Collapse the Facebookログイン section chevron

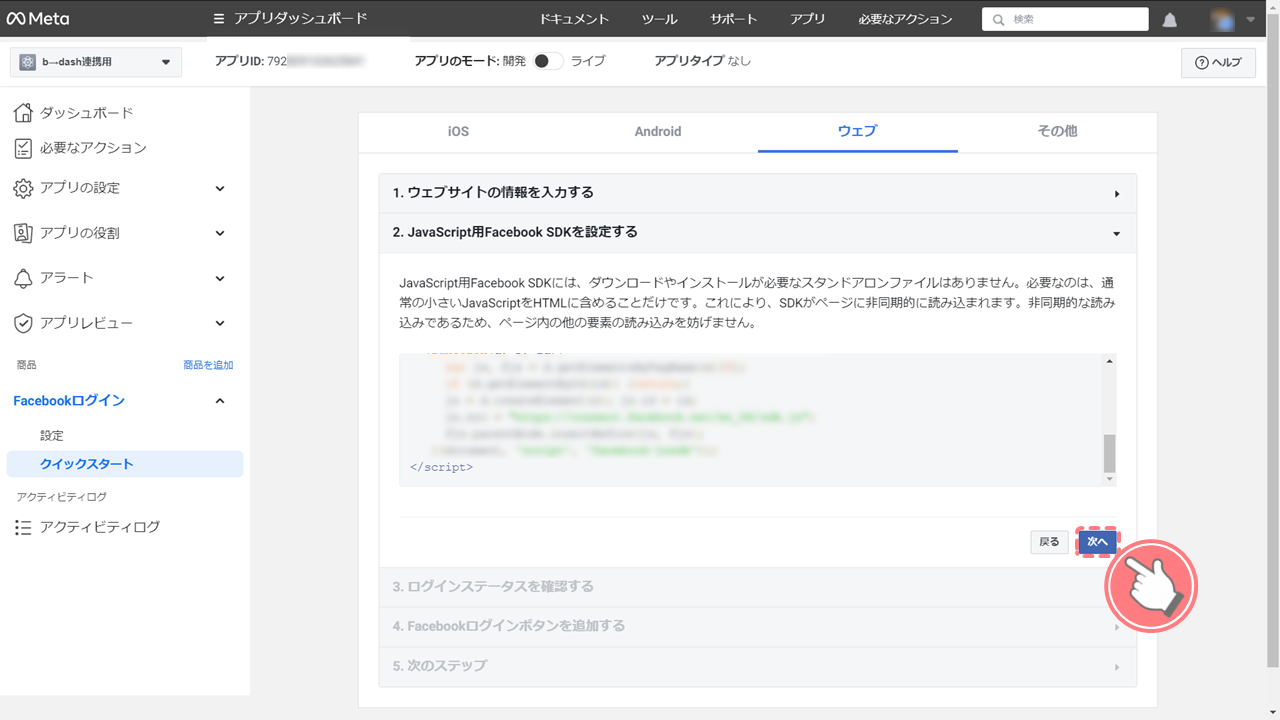click(220, 401)
